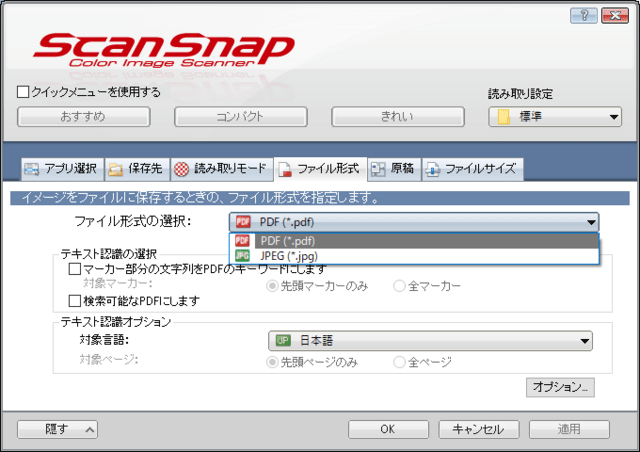The height and width of the screenshot is (452, 640).
Task: Click the JP language icon
Action: tap(283, 341)
